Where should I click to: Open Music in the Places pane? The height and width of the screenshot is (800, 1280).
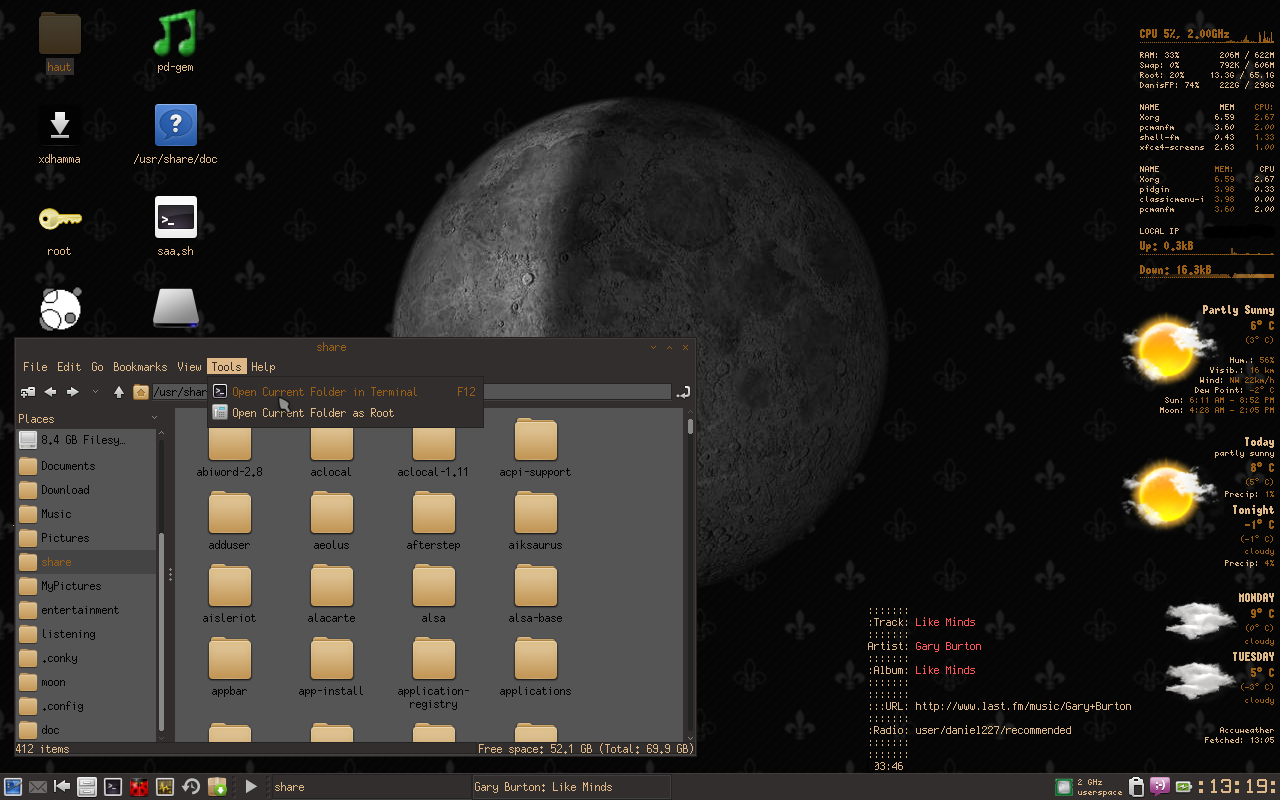click(x=86, y=514)
